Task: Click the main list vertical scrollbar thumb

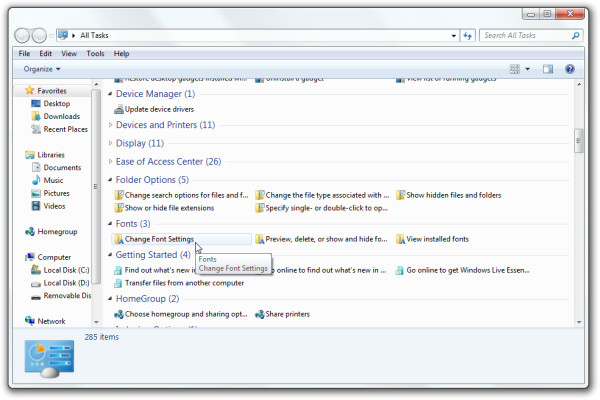Action: pos(579,141)
